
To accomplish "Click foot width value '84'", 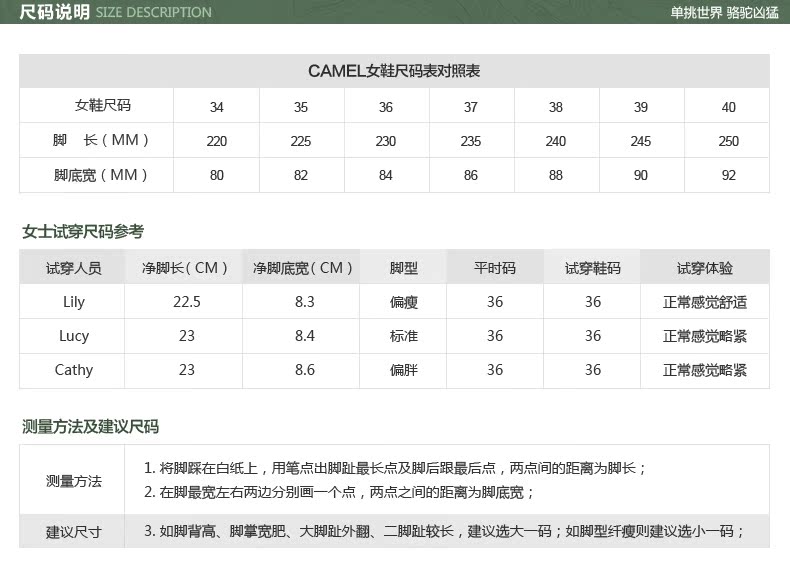I will 386,175.
